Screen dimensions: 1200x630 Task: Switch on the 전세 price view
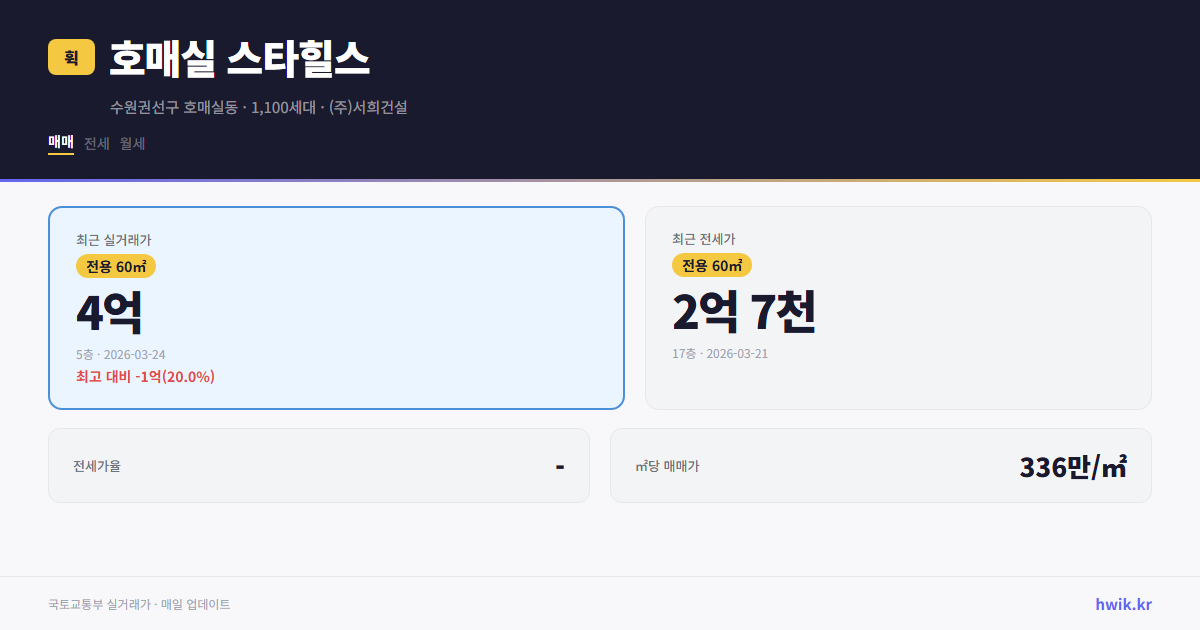(95, 143)
